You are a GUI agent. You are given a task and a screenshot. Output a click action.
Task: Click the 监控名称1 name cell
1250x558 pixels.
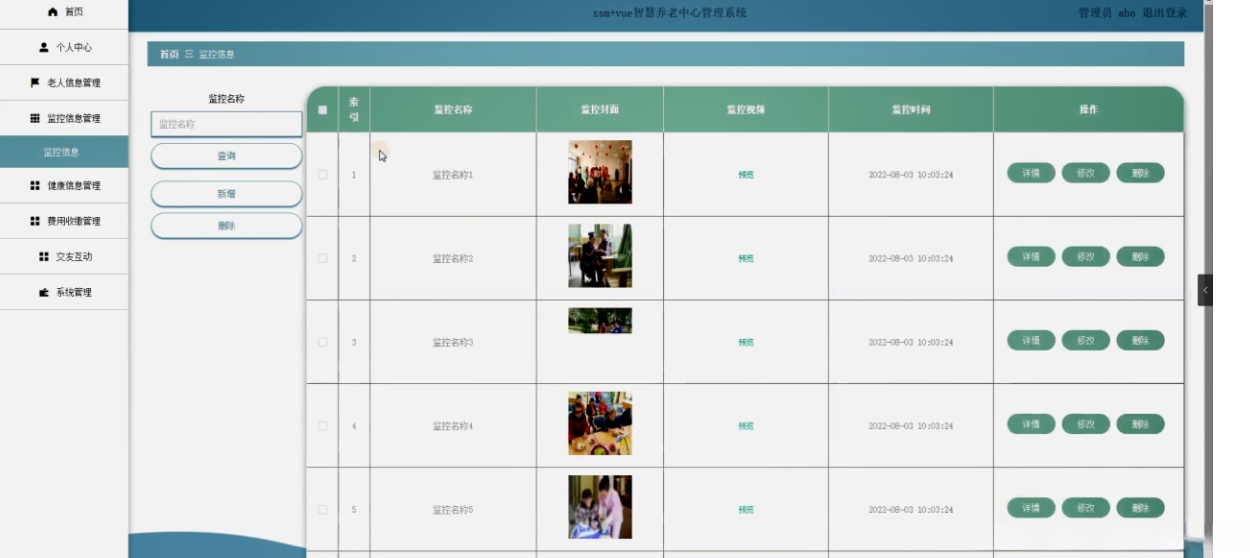click(x=453, y=175)
